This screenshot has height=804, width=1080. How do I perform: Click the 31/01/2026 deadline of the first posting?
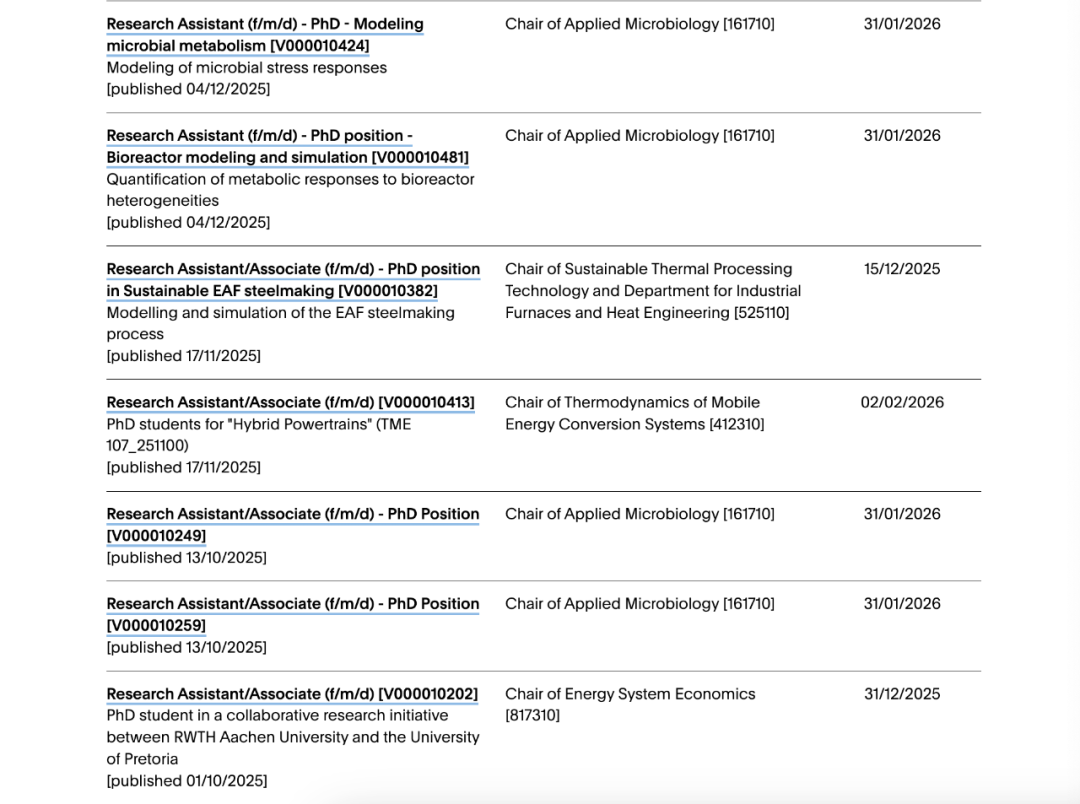click(x=901, y=23)
